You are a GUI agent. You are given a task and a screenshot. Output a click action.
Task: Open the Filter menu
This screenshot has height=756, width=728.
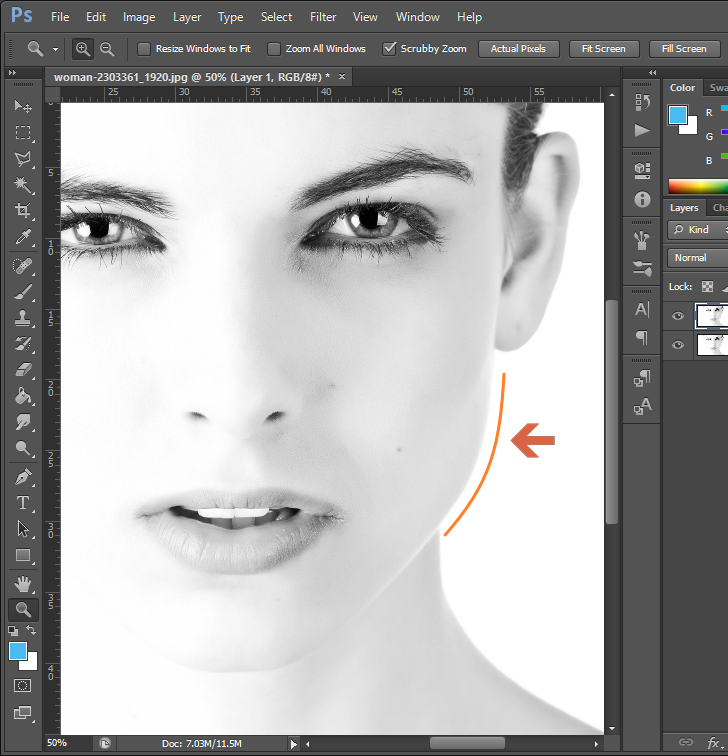(323, 17)
